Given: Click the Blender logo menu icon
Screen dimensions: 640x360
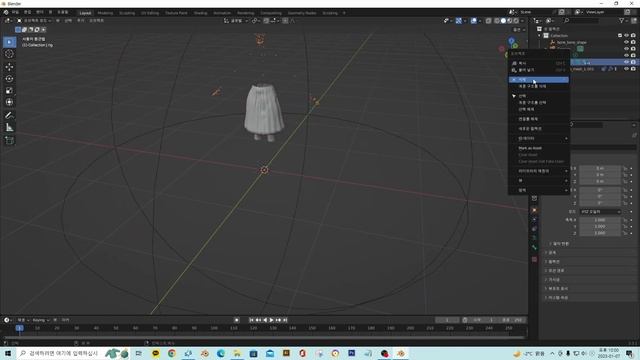Looking at the screenshot, I should pyautogui.click(x=6, y=12).
